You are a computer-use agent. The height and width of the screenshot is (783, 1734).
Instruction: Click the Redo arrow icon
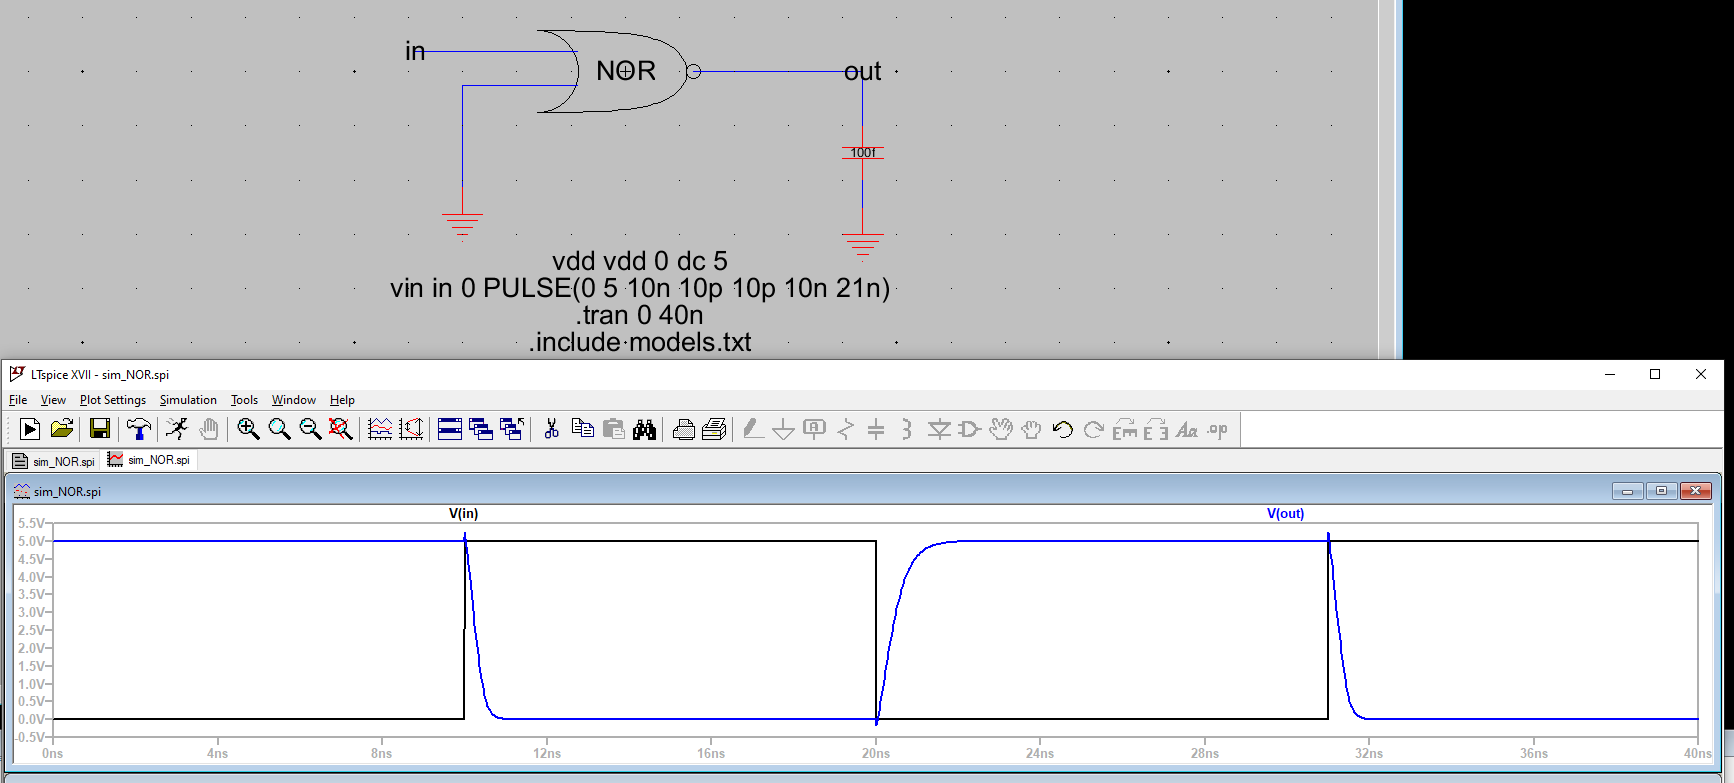1094,429
